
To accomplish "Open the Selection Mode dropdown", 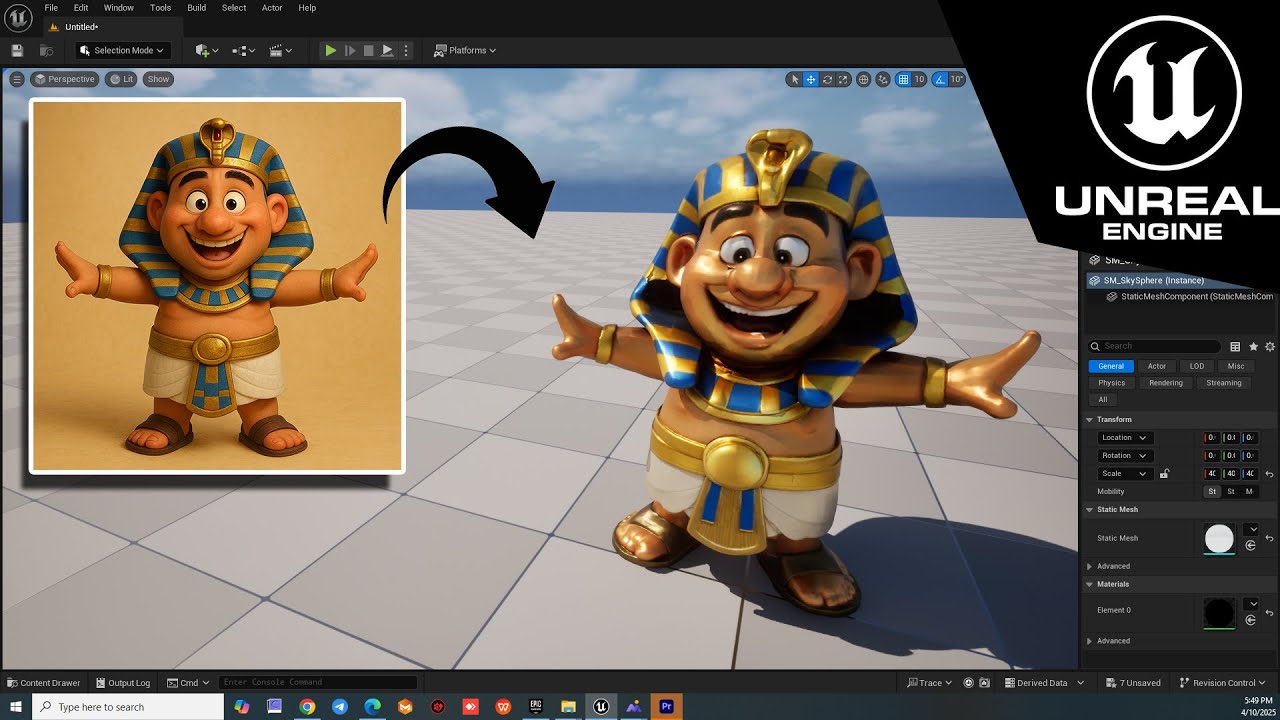I will (x=123, y=50).
